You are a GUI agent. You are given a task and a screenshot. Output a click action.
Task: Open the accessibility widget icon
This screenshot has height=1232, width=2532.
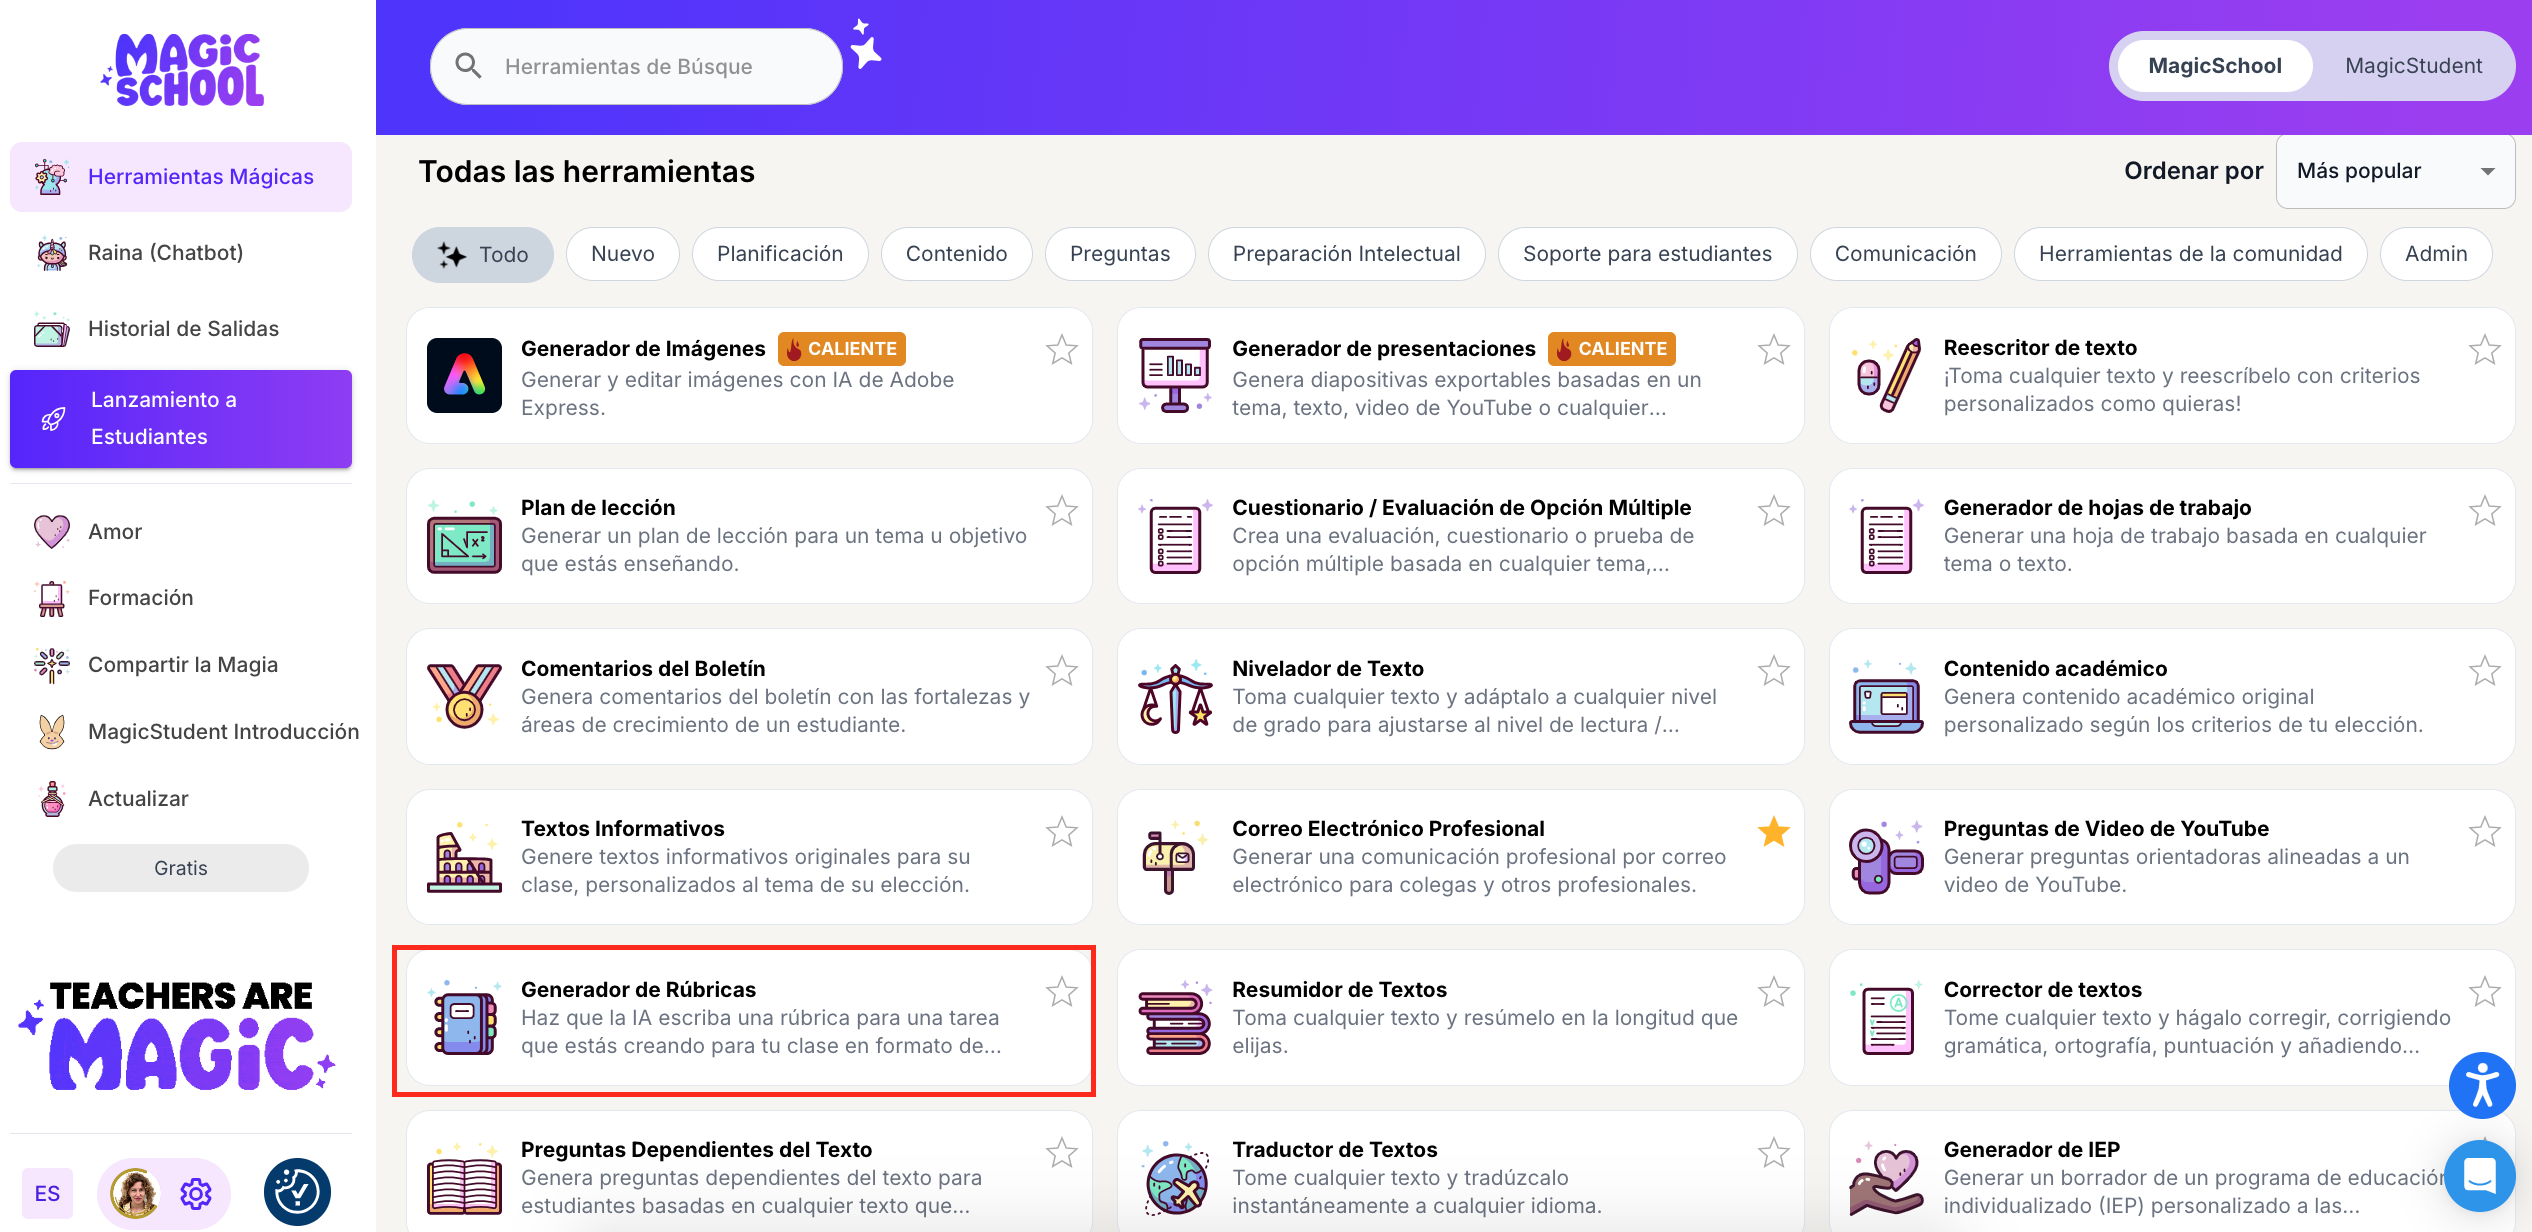(2481, 1085)
